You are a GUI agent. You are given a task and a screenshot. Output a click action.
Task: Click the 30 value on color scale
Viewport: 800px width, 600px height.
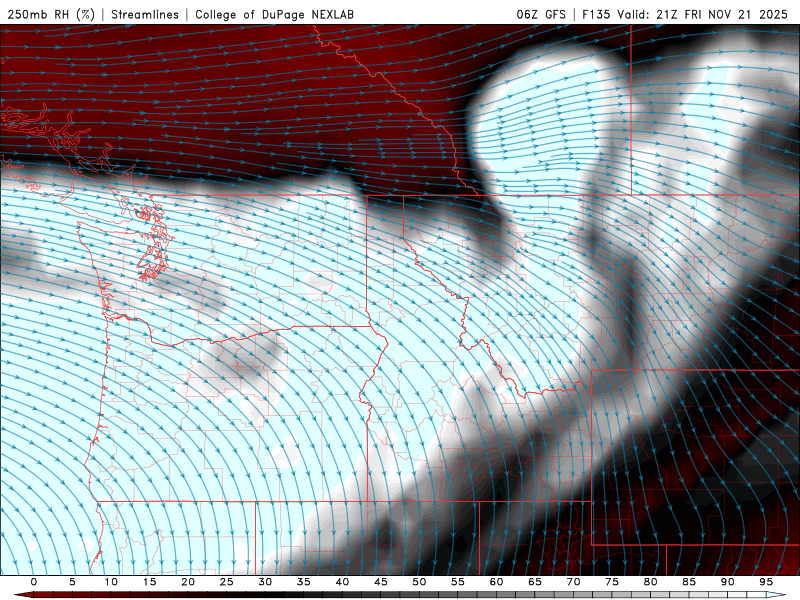click(x=265, y=582)
